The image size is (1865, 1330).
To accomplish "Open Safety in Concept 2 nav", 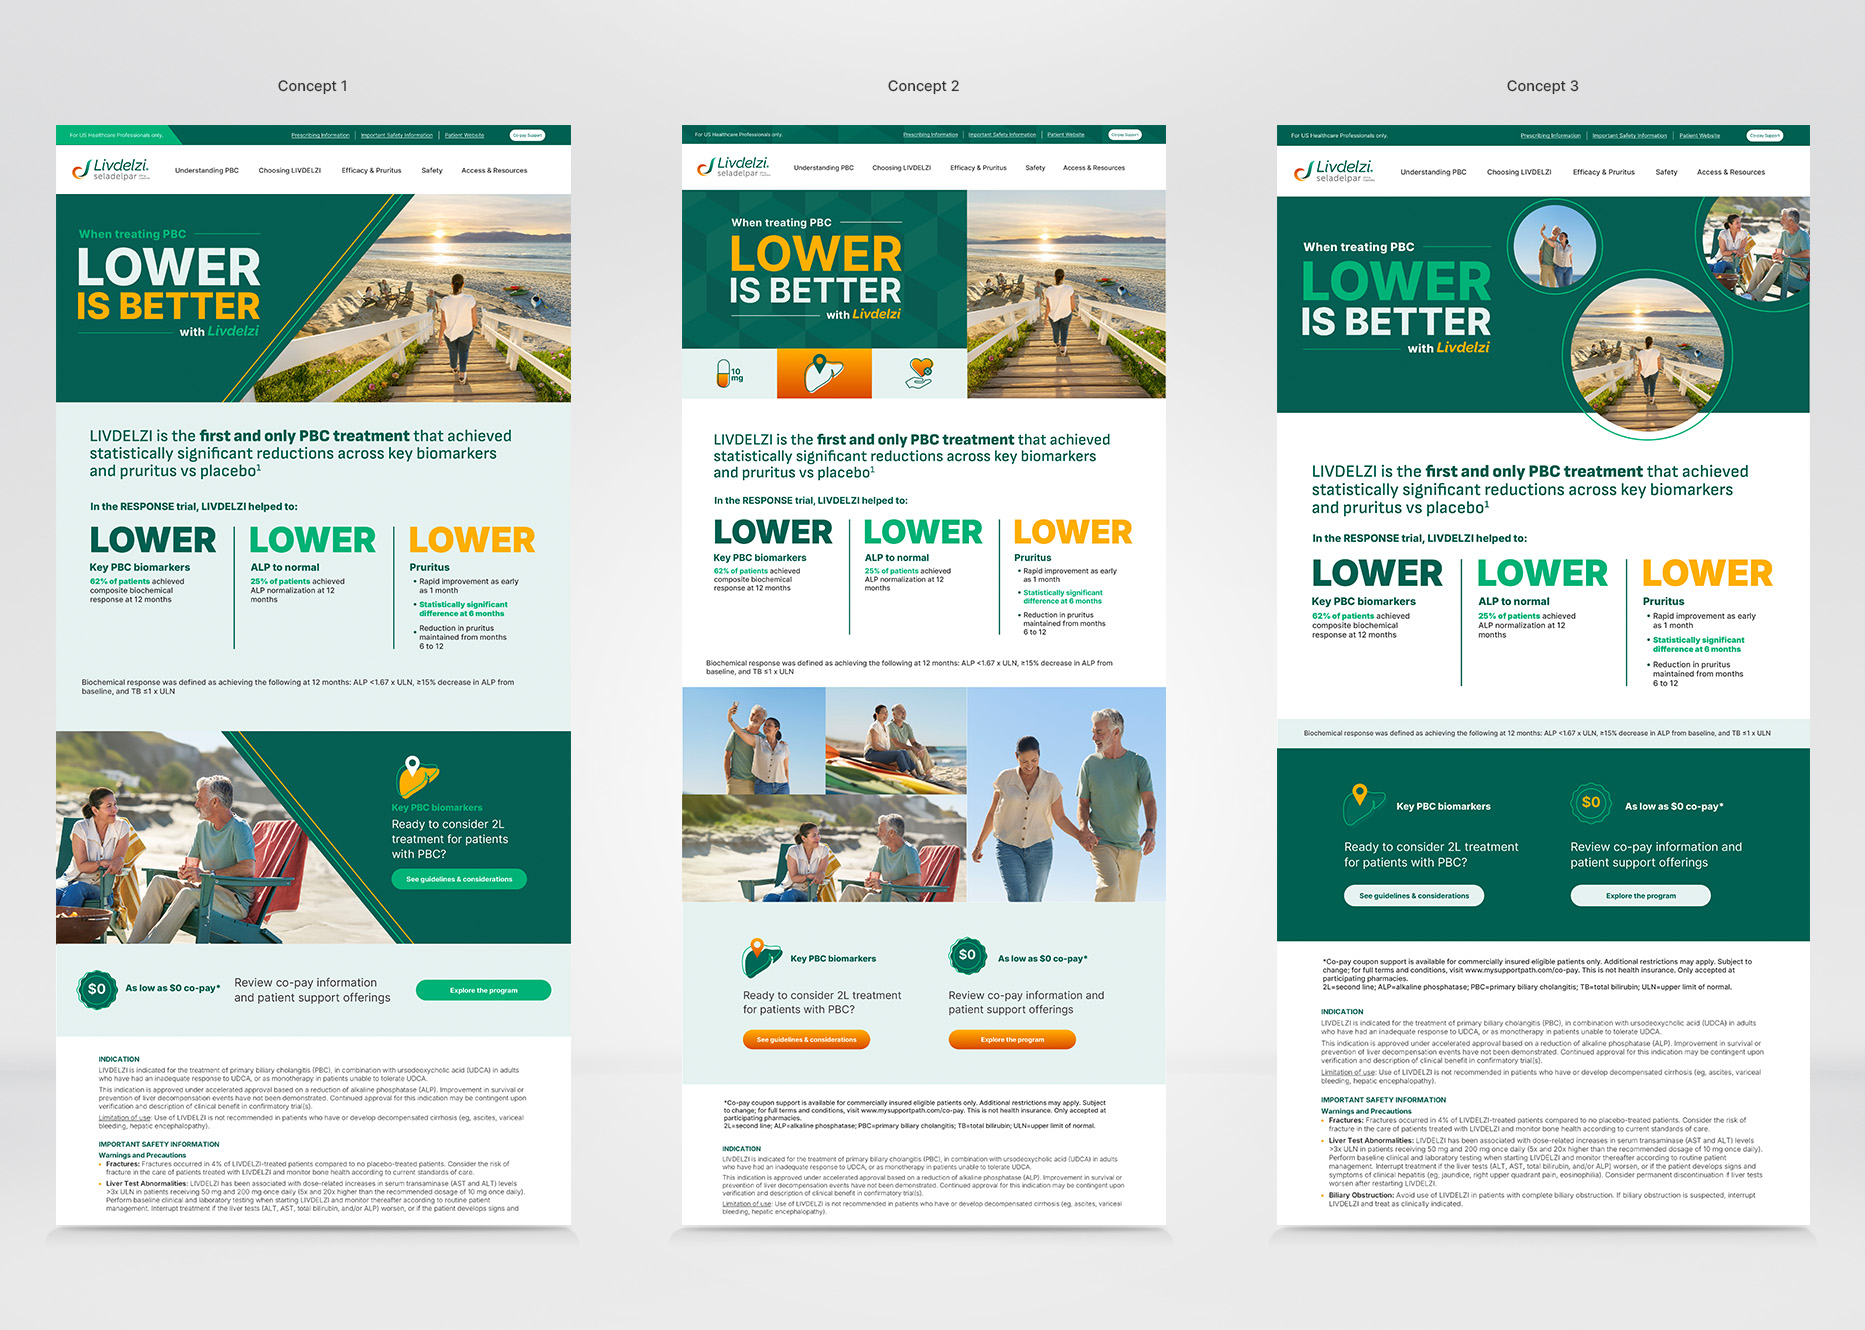I will [x=1035, y=168].
